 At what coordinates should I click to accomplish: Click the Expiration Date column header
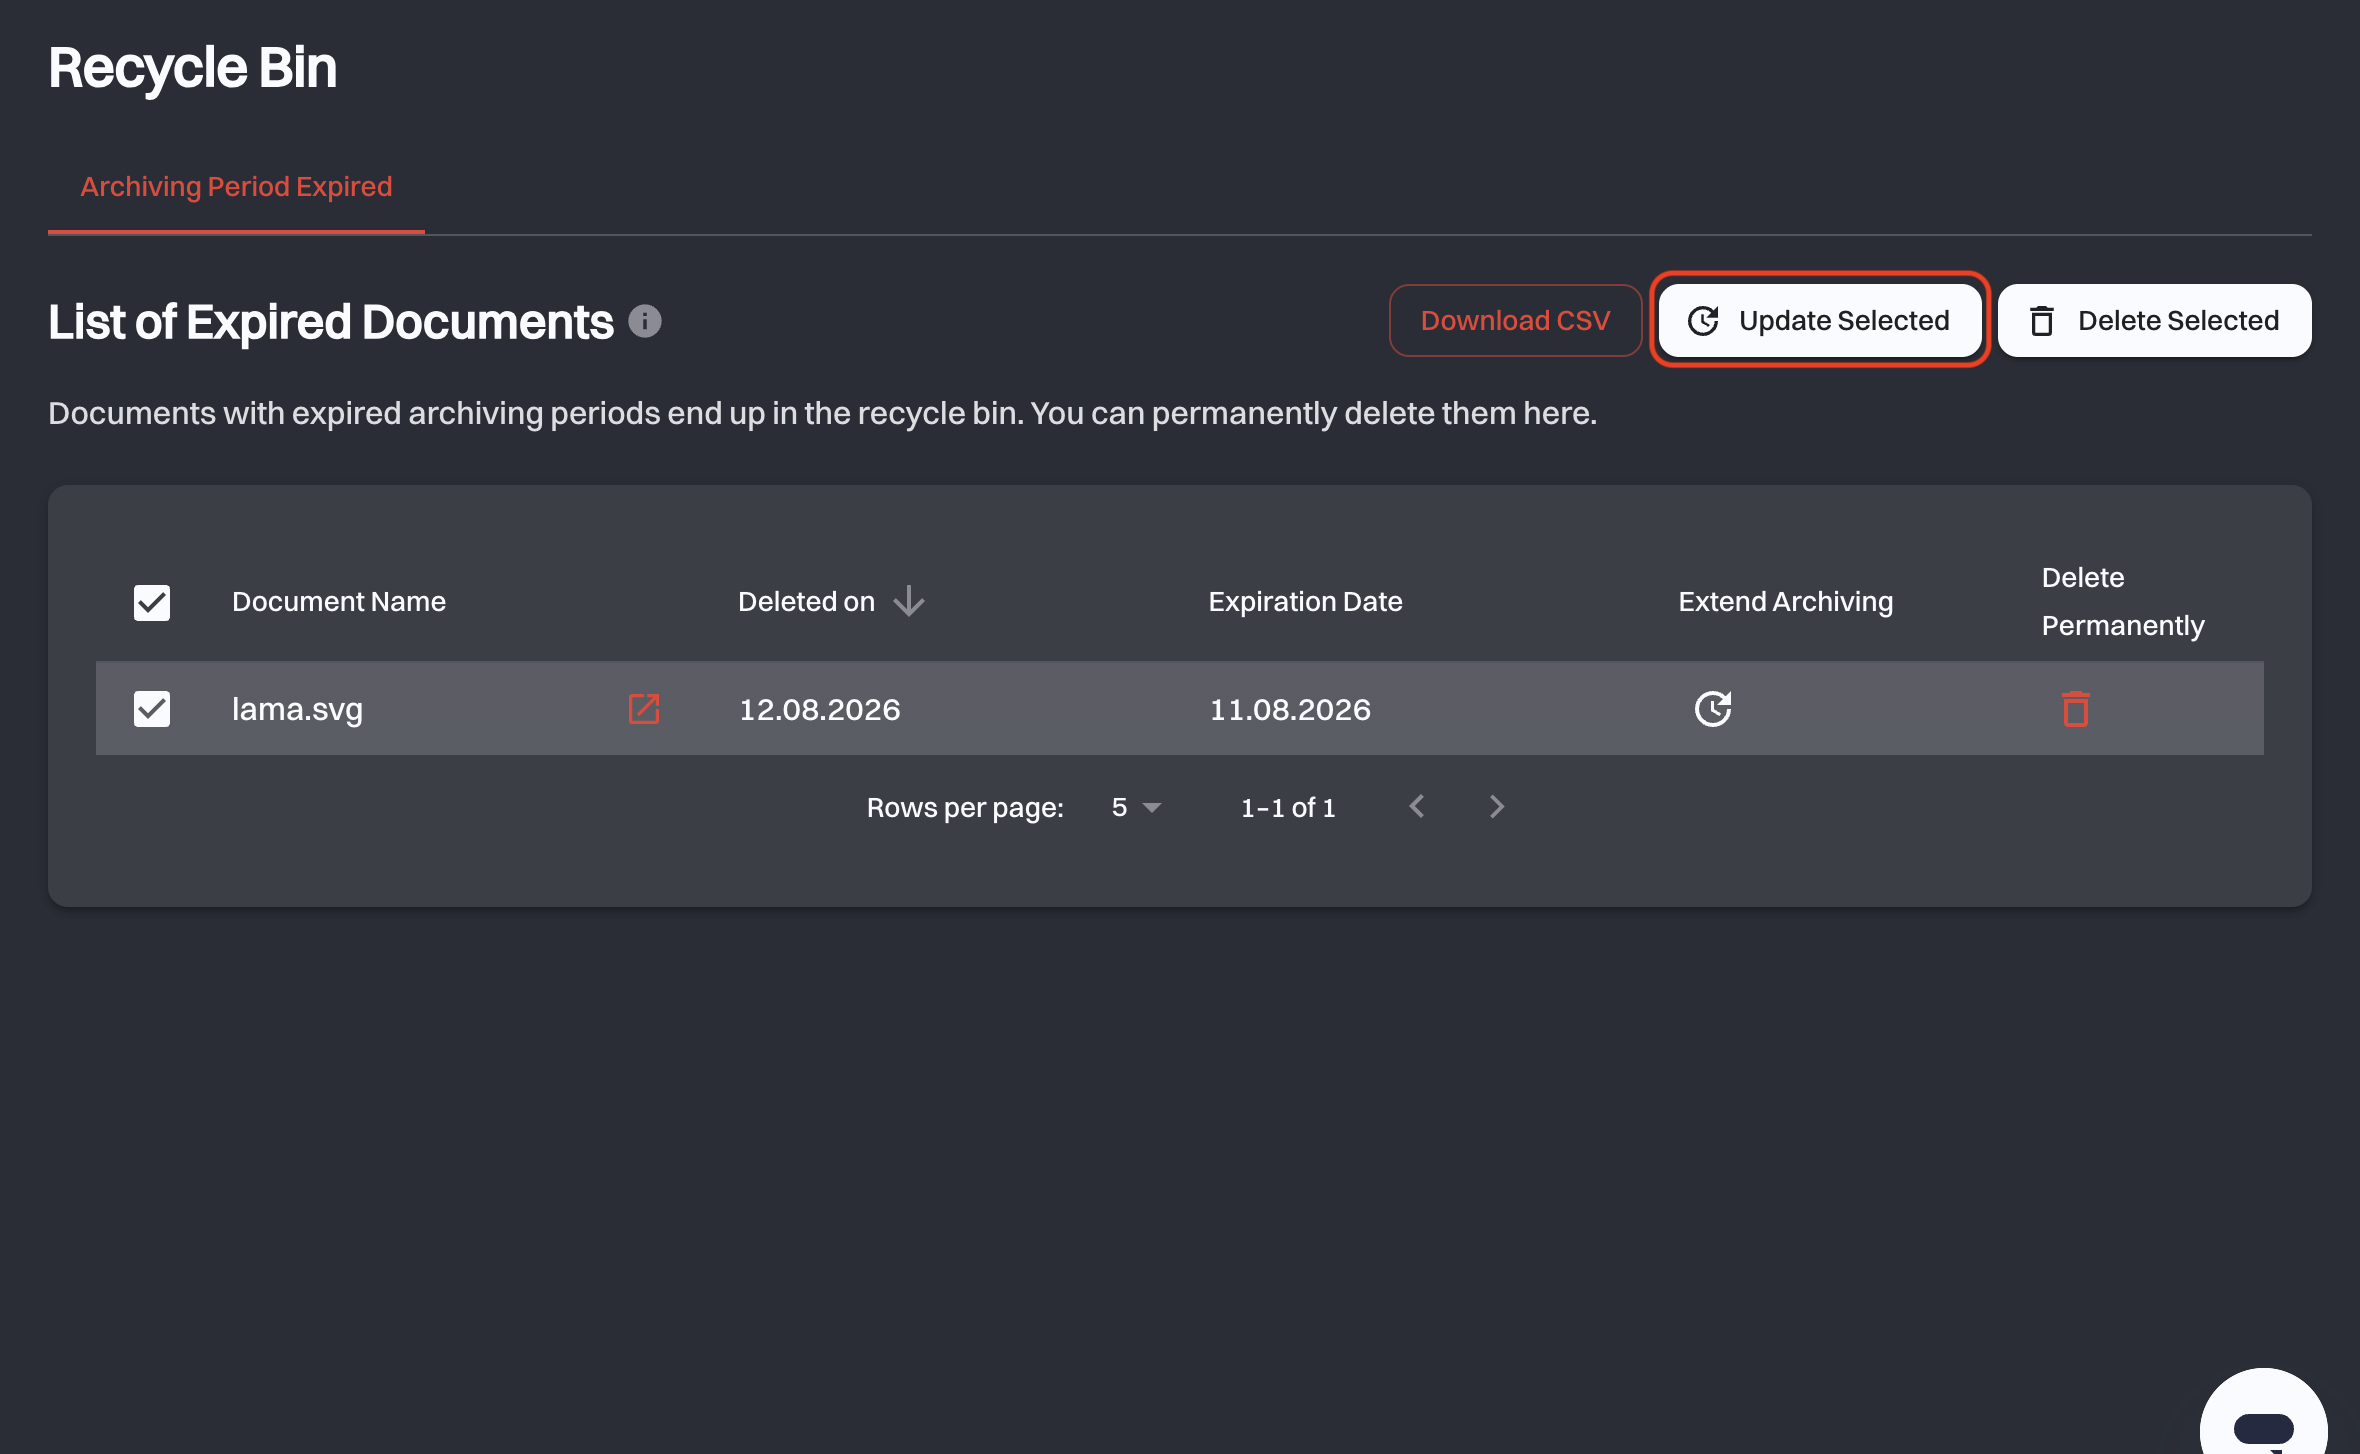click(1305, 602)
